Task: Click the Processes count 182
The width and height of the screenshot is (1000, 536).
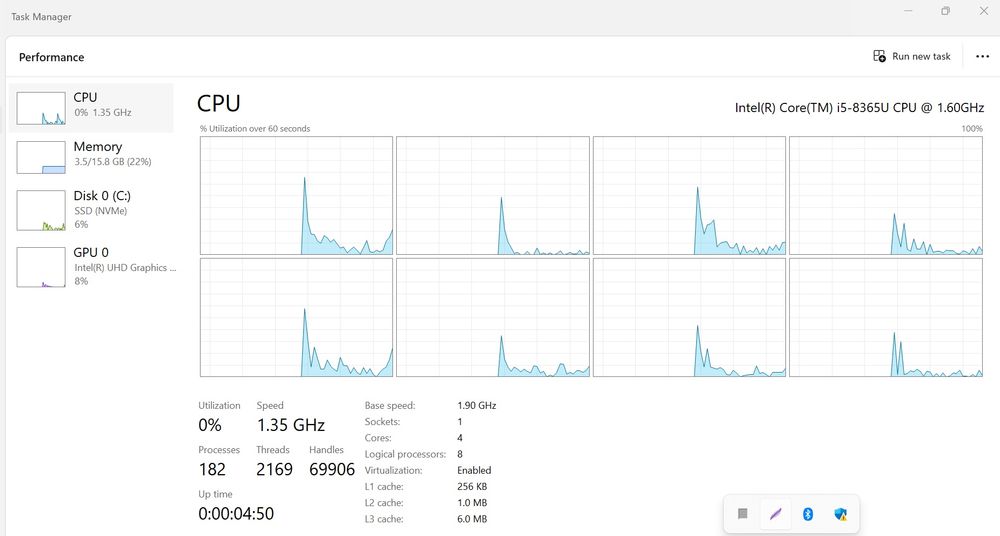Action: 212,470
